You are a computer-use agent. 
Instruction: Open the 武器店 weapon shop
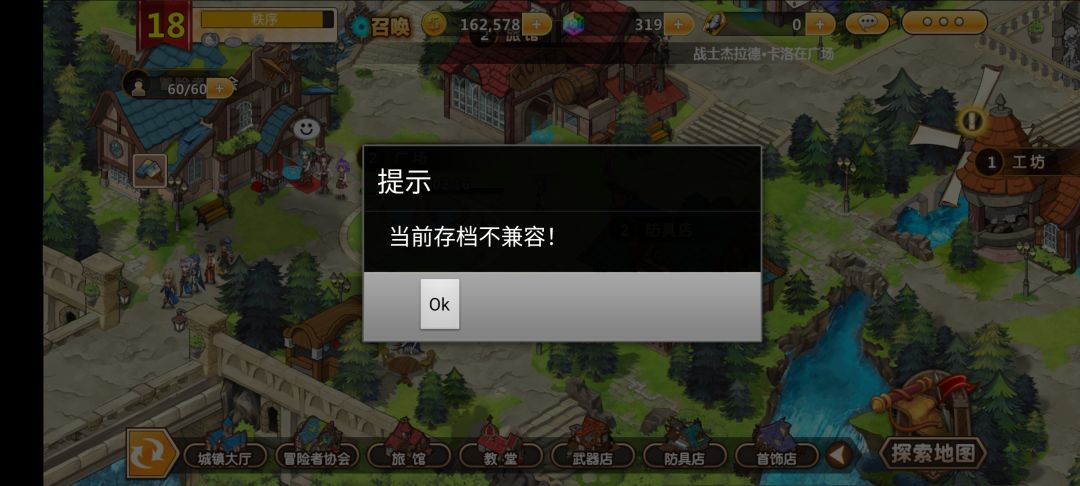pos(593,456)
